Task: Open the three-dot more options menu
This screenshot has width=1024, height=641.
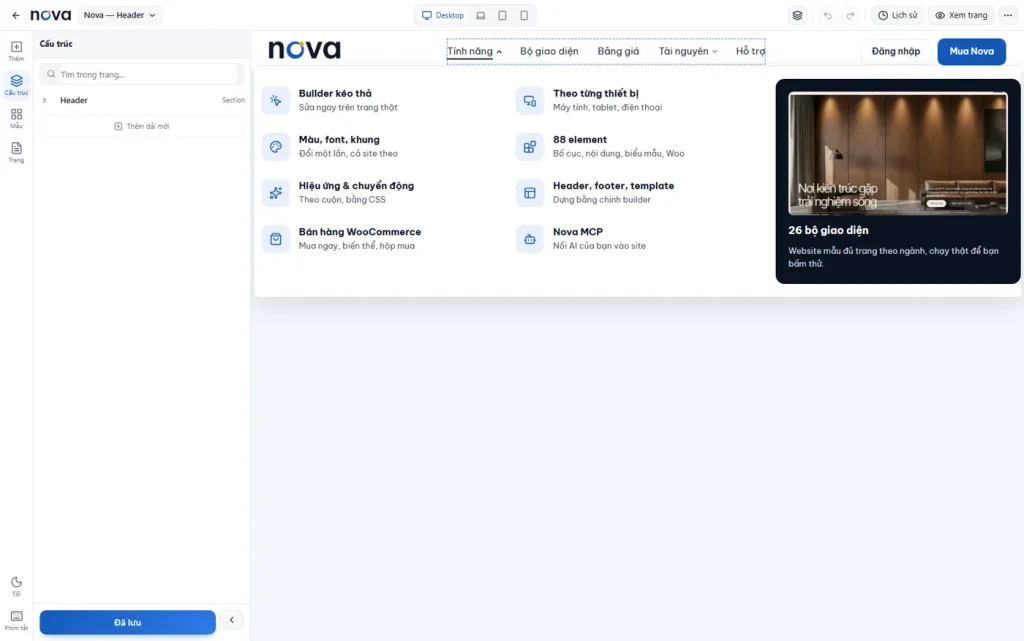Action: pyautogui.click(x=1008, y=15)
